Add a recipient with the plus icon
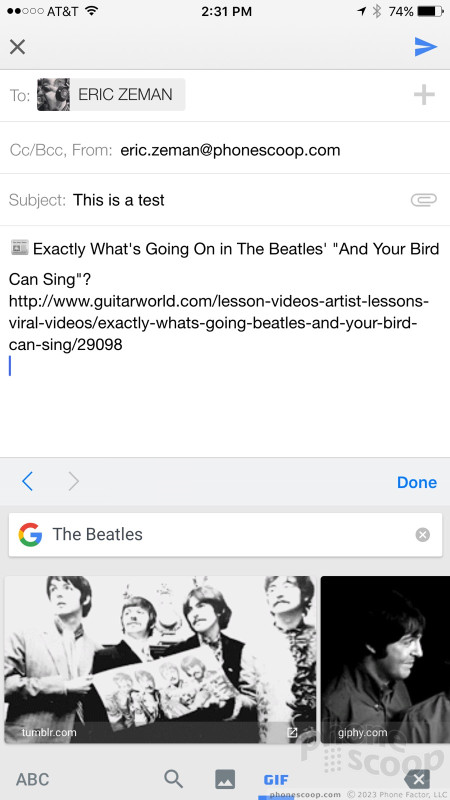This screenshot has height=800, width=450. pos(424,95)
